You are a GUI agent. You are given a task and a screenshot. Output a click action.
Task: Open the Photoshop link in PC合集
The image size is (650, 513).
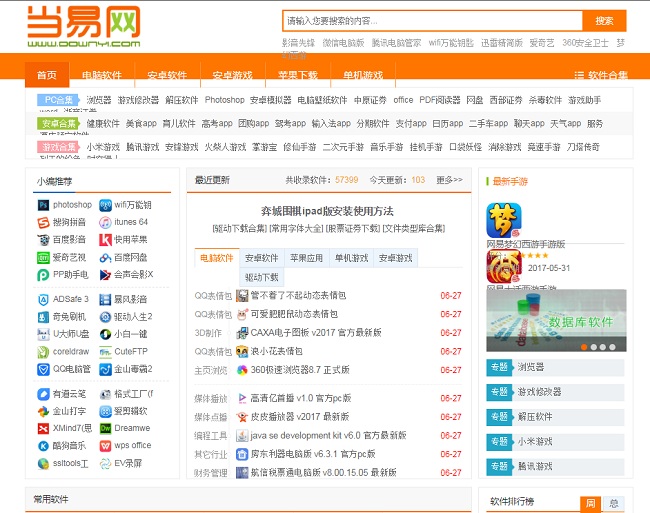pos(225,100)
